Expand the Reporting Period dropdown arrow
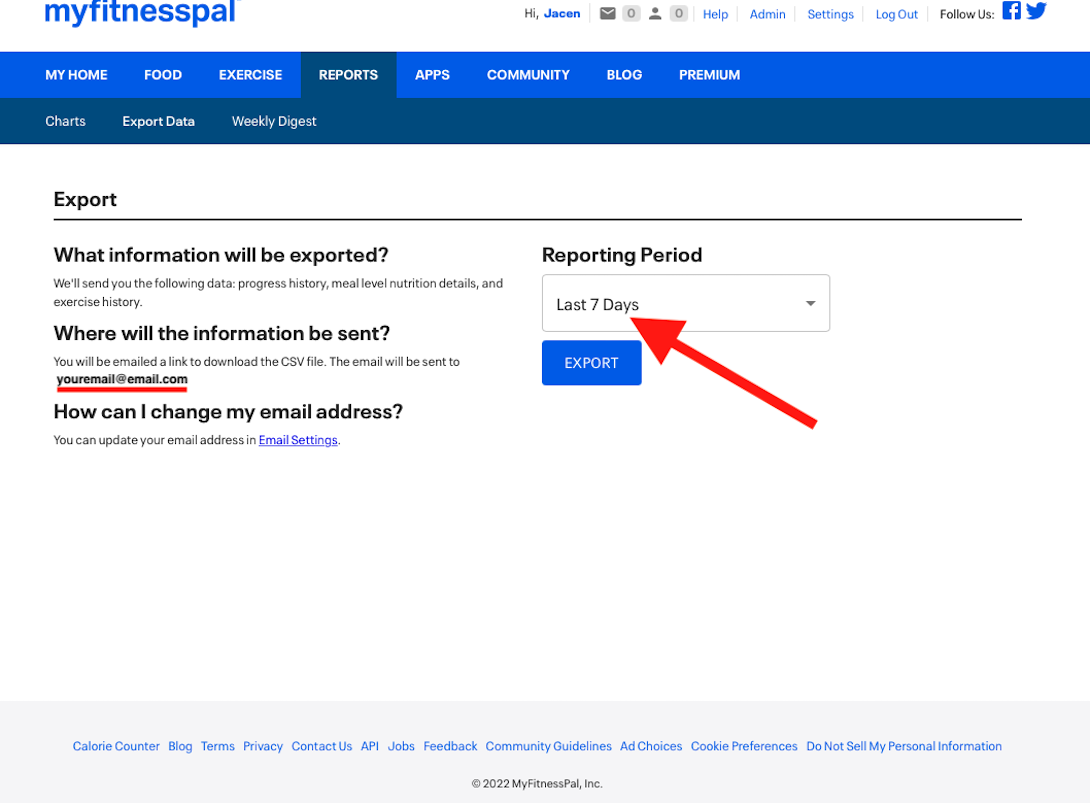Viewport: 1090px width, 803px height. [810, 303]
